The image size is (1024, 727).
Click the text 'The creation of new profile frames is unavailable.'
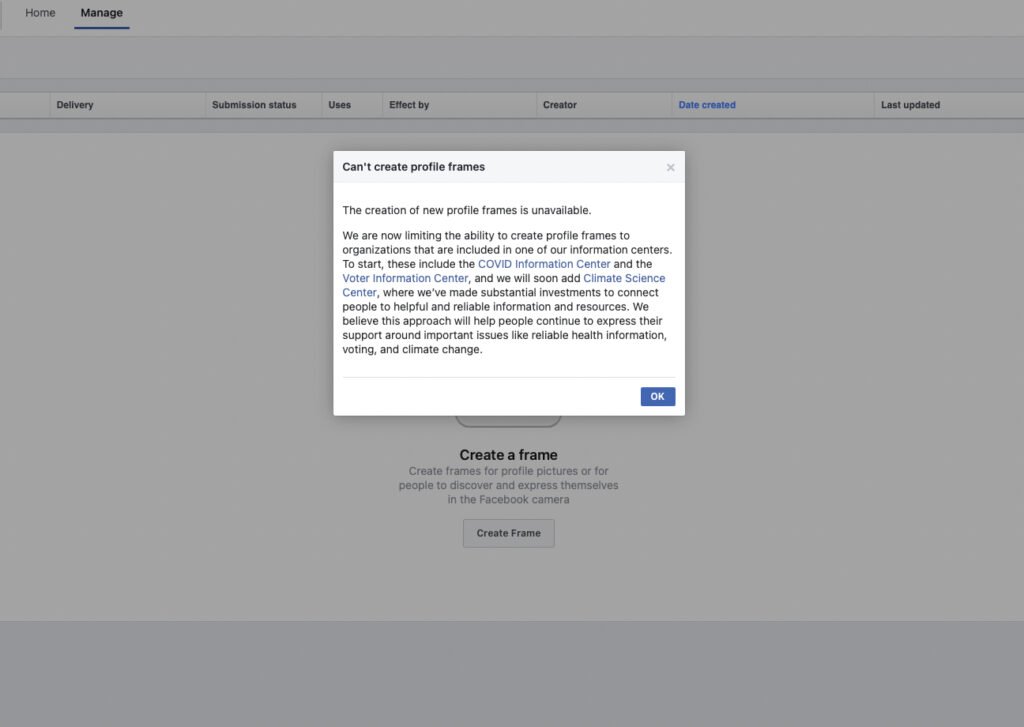(467, 210)
